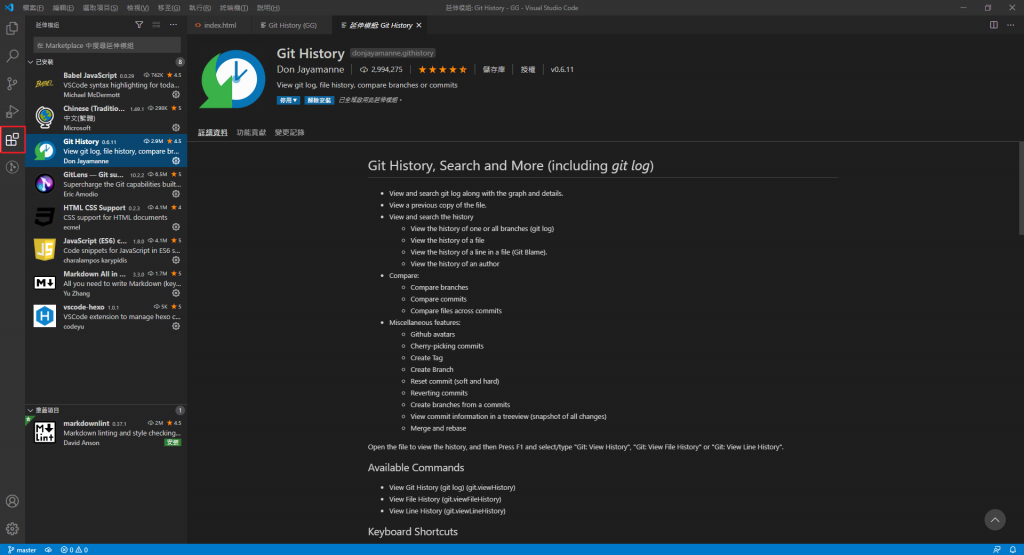Install the markdownlint extension
This screenshot has height=555, width=1024.
[x=172, y=442]
